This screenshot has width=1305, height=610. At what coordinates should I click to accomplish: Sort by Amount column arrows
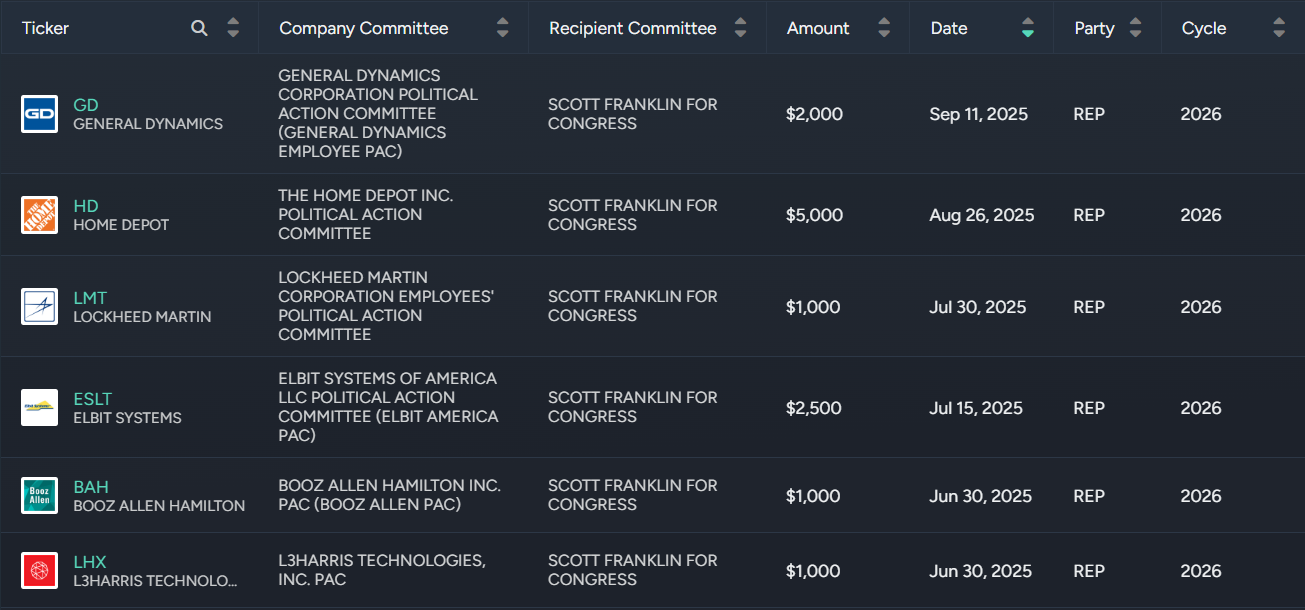pyautogui.click(x=884, y=28)
